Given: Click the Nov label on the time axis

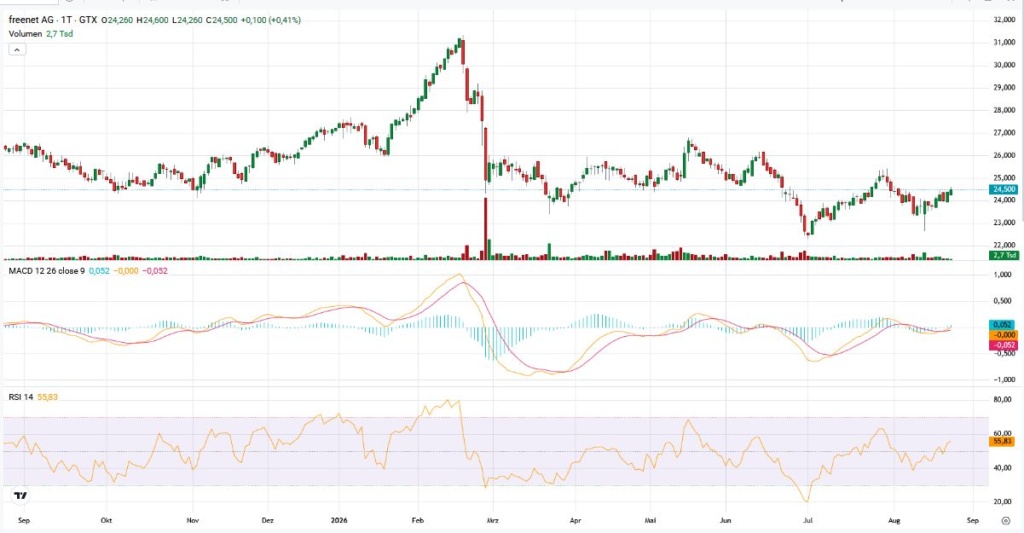Looking at the screenshot, I should pos(193,521).
